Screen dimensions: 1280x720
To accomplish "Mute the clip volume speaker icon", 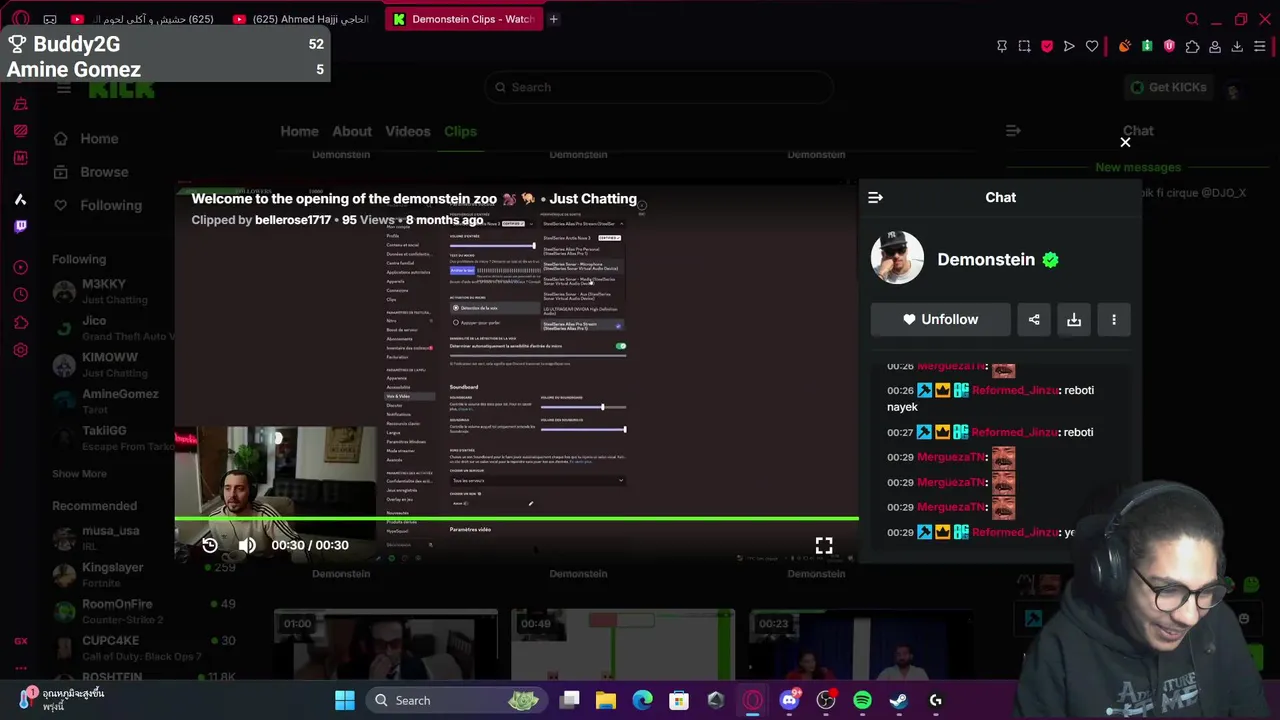I will (x=247, y=545).
